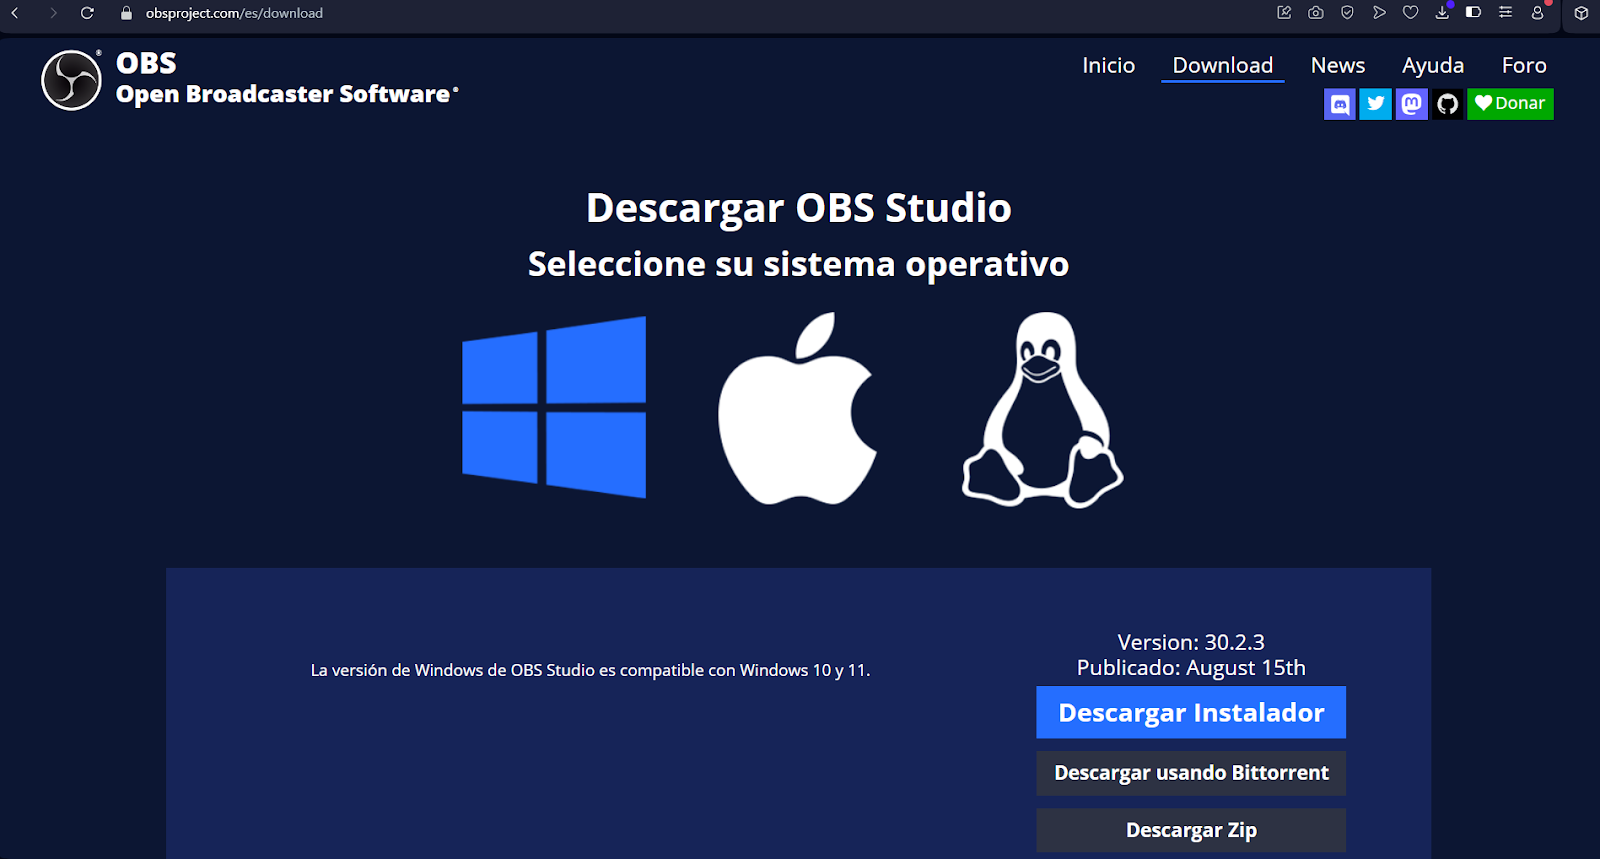Open the Ayuda menu item
The width and height of the screenshot is (1600, 859).
[x=1432, y=65]
